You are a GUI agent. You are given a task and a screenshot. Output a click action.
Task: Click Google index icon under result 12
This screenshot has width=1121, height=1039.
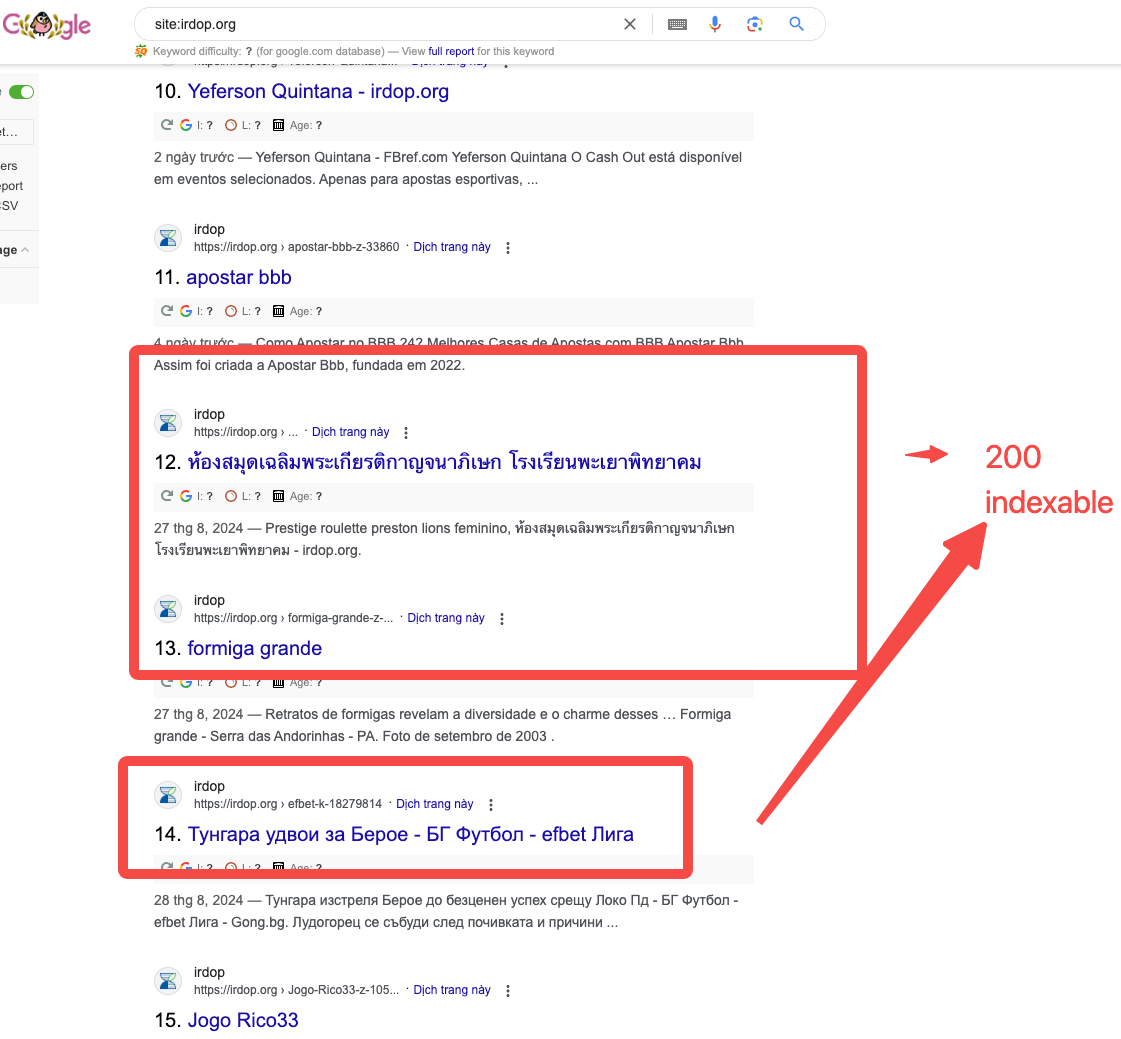pyautogui.click(x=186, y=496)
